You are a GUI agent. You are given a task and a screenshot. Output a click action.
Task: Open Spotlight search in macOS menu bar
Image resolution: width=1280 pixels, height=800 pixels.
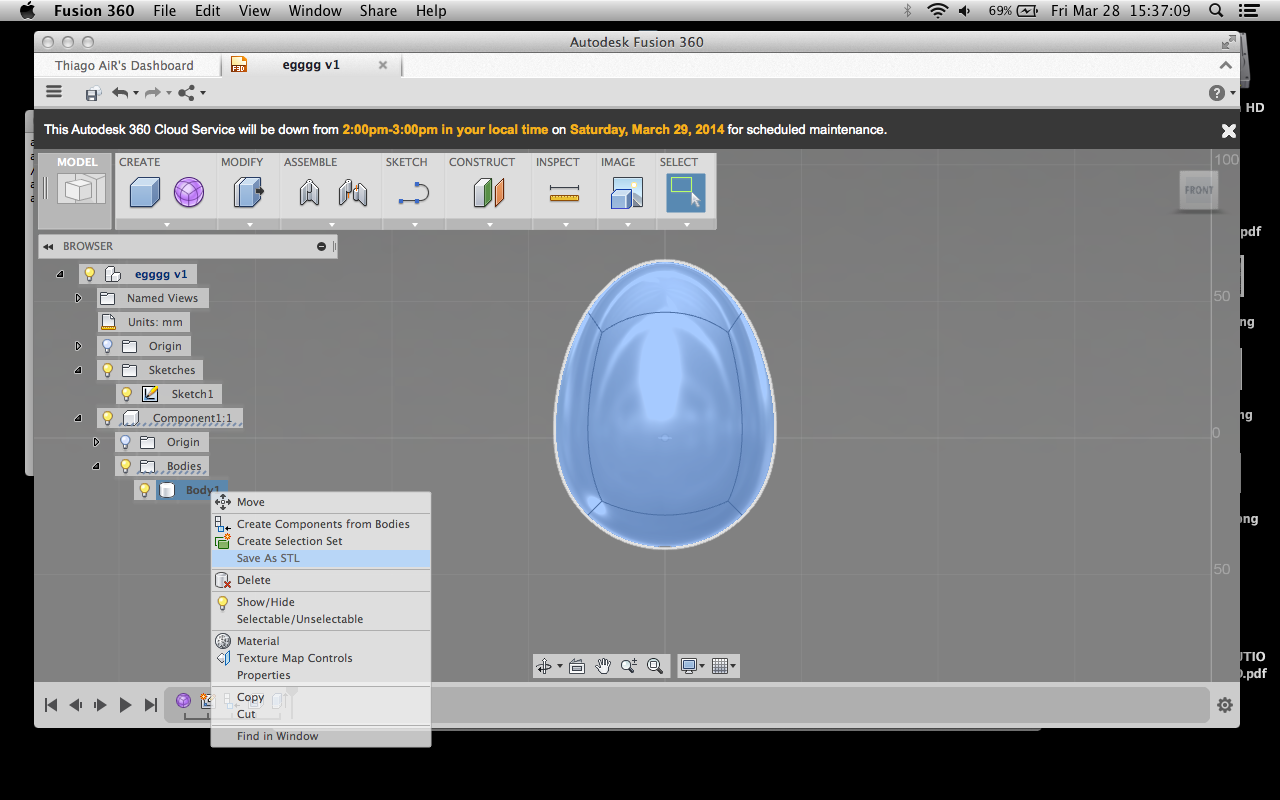pyautogui.click(x=1216, y=11)
